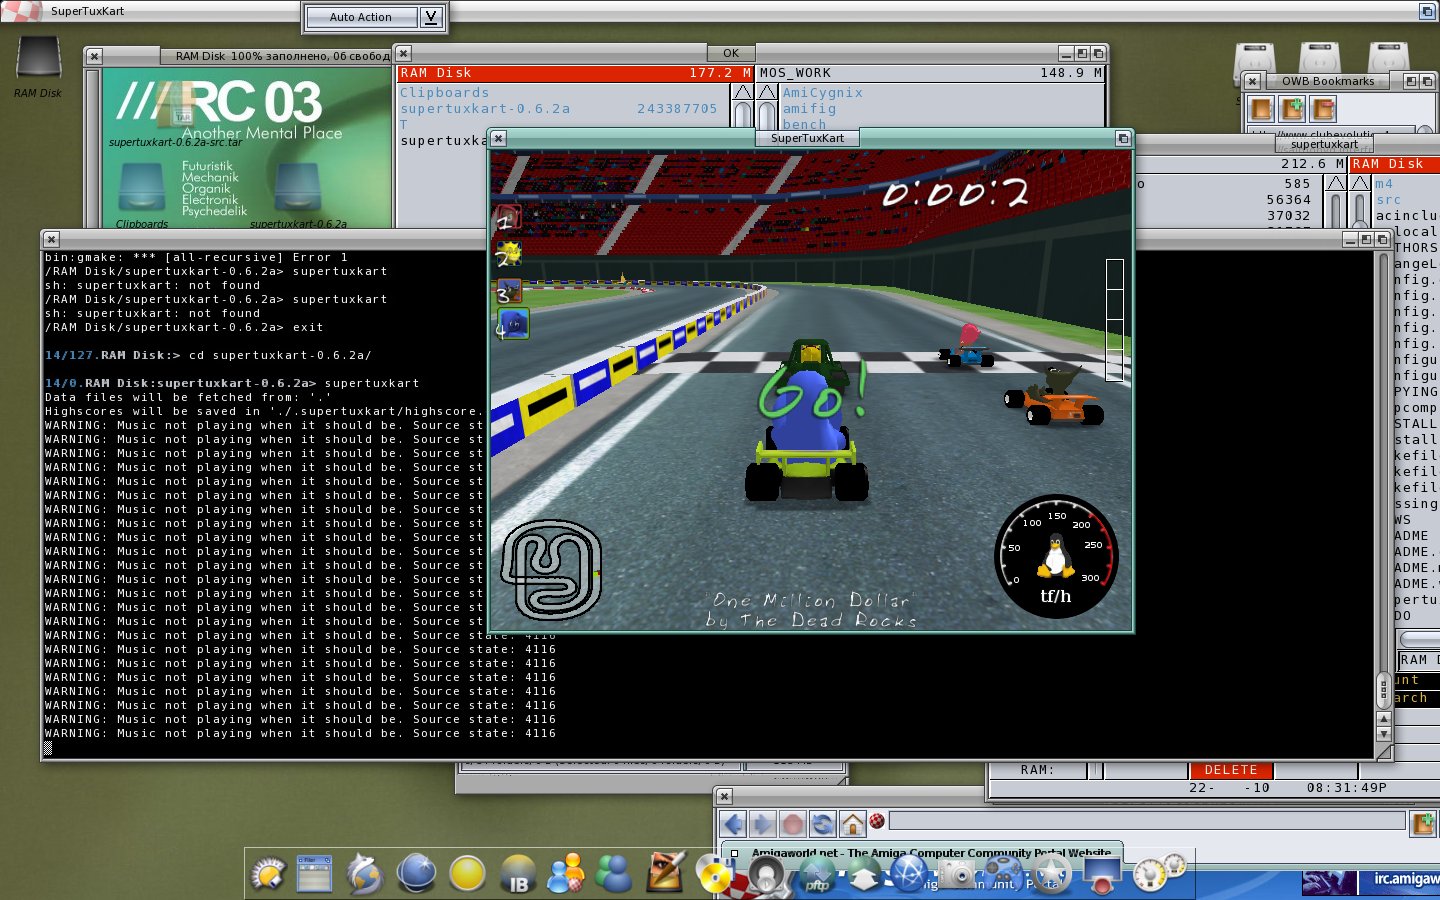The height and width of the screenshot is (900, 1440).
Task: Click shell window depth gadget
Action: pyautogui.click(x=1381, y=239)
